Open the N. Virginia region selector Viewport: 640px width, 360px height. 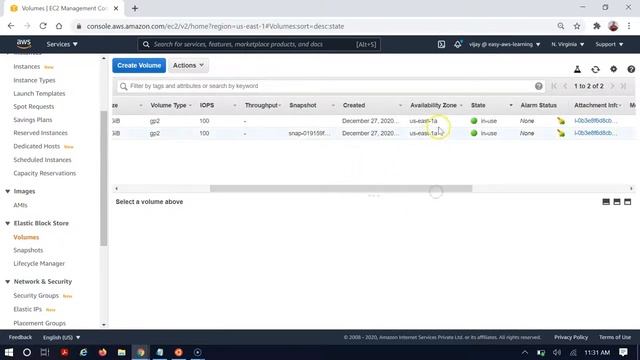point(568,44)
